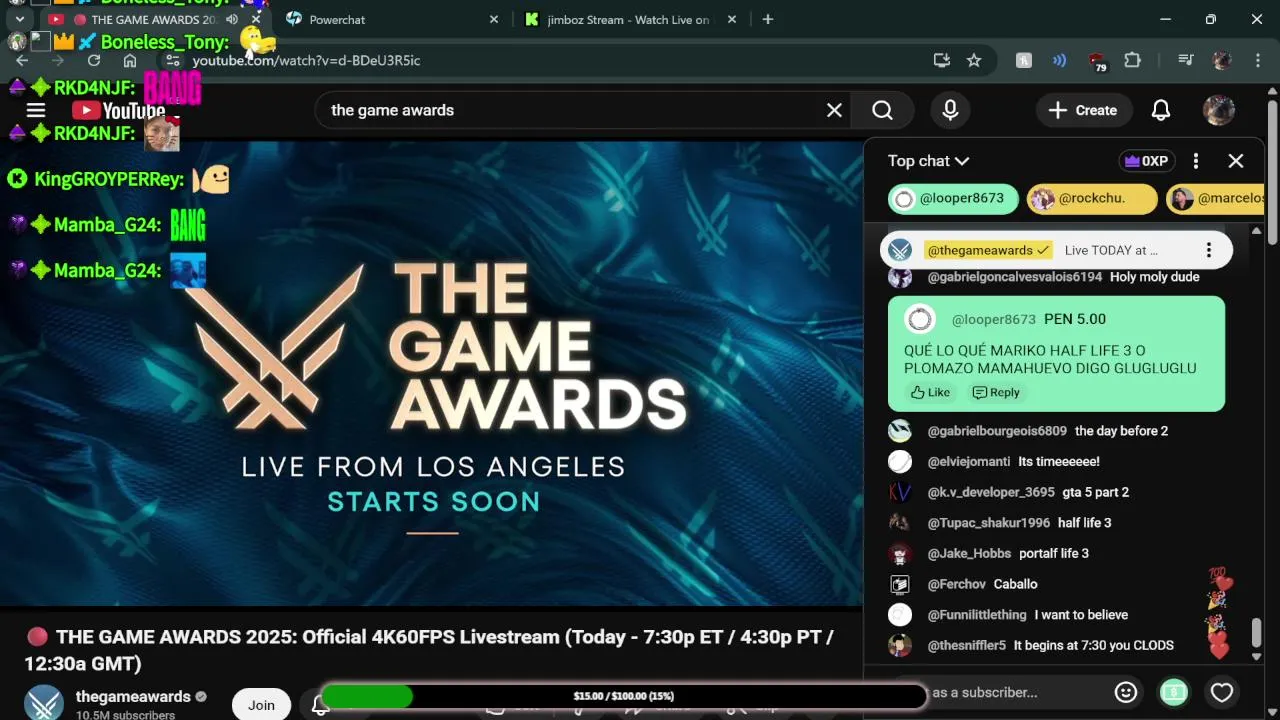
Task: Close the Powerchat tab
Action: [x=493, y=19]
